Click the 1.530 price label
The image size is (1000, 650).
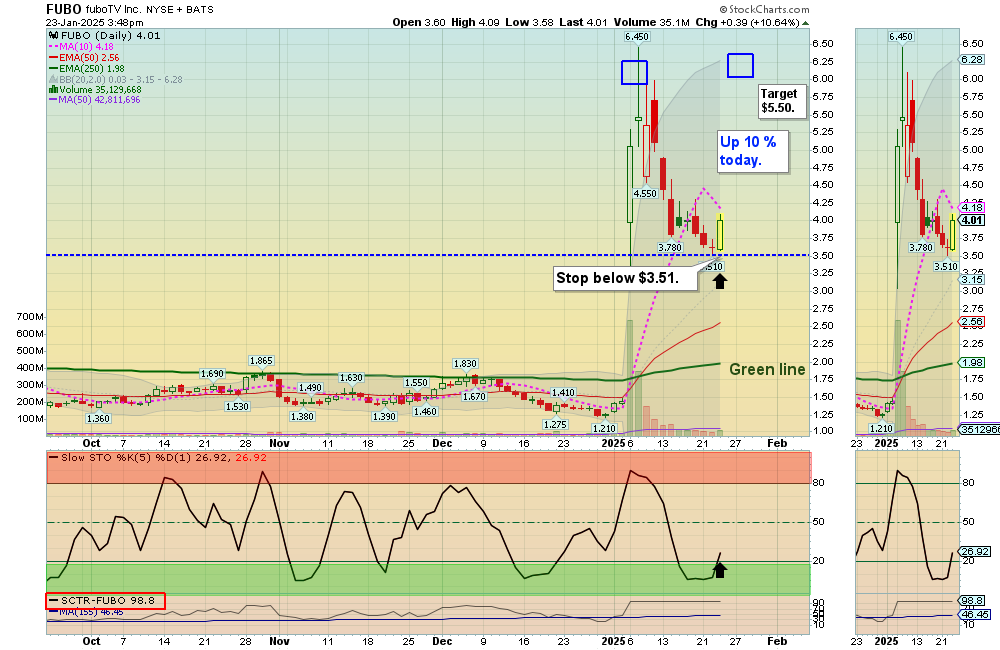coord(237,406)
